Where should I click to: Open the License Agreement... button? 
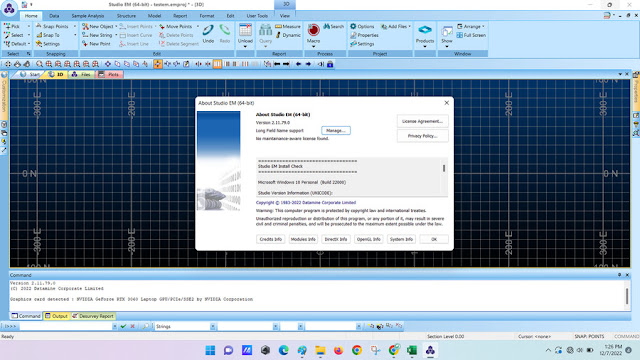(x=422, y=121)
